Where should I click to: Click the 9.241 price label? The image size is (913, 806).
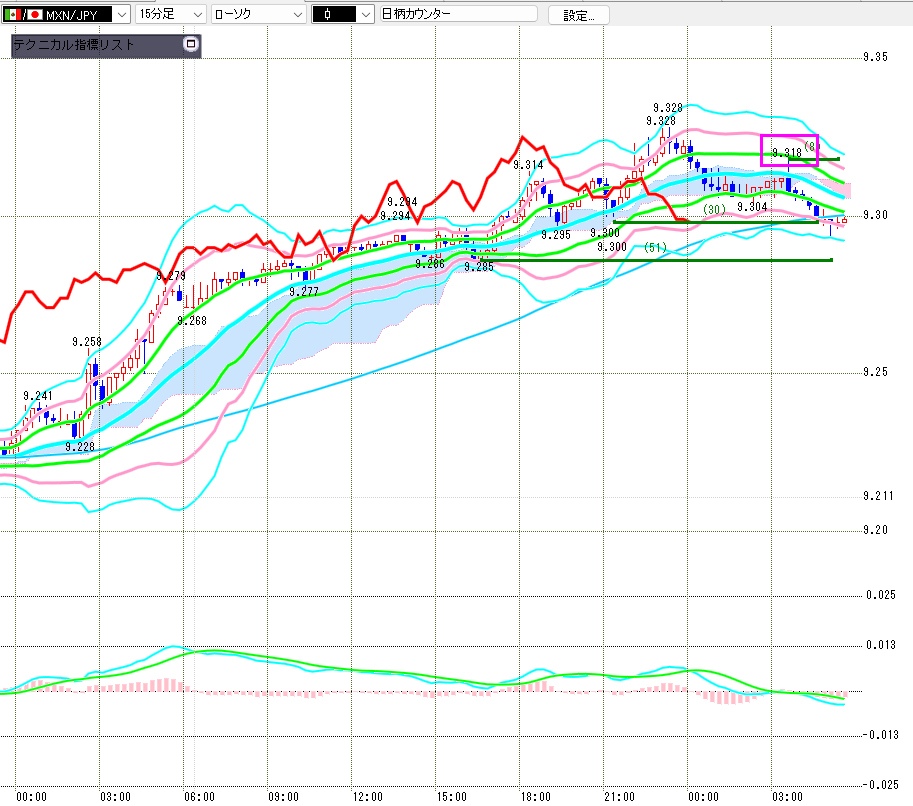tap(38, 396)
